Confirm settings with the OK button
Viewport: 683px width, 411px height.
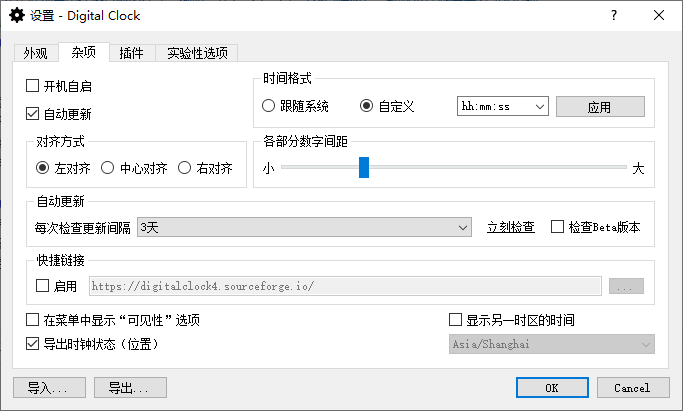[x=552, y=387]
